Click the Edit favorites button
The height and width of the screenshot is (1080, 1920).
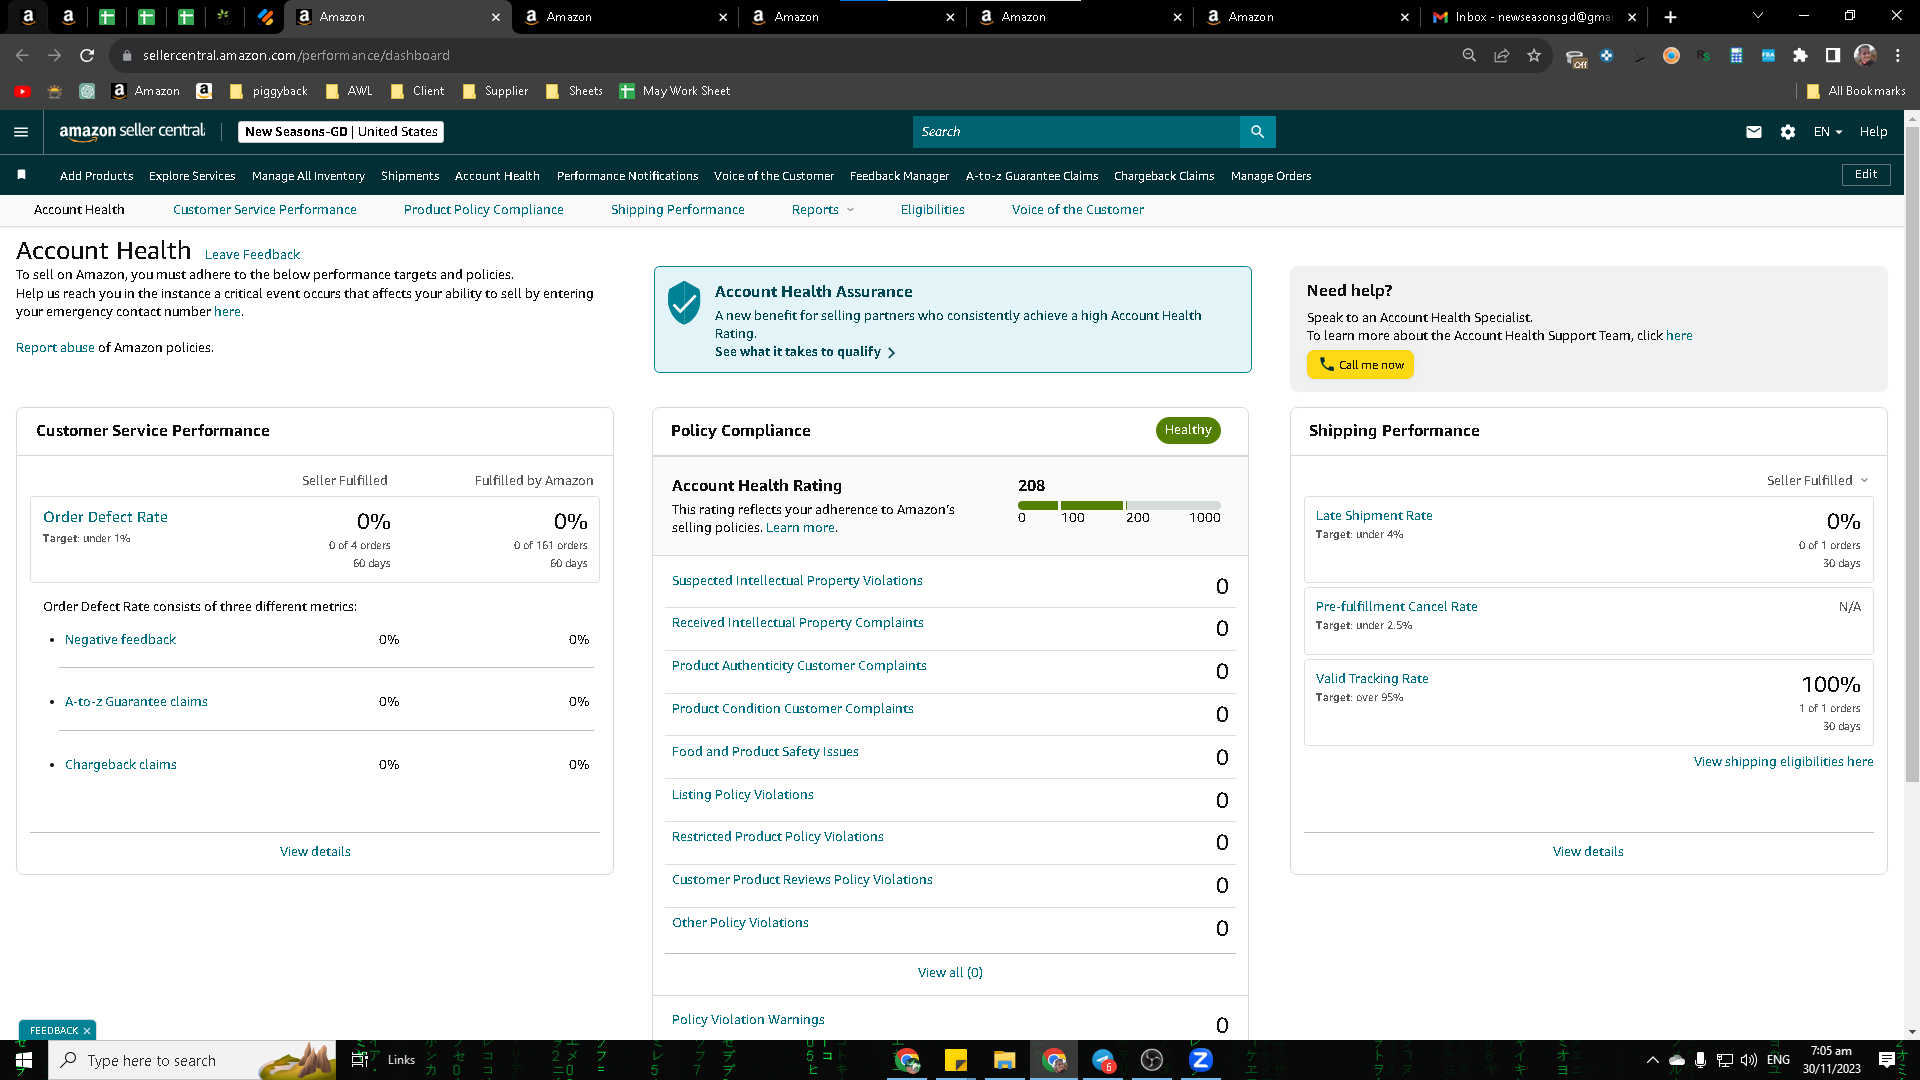[x=1866, y=174]
